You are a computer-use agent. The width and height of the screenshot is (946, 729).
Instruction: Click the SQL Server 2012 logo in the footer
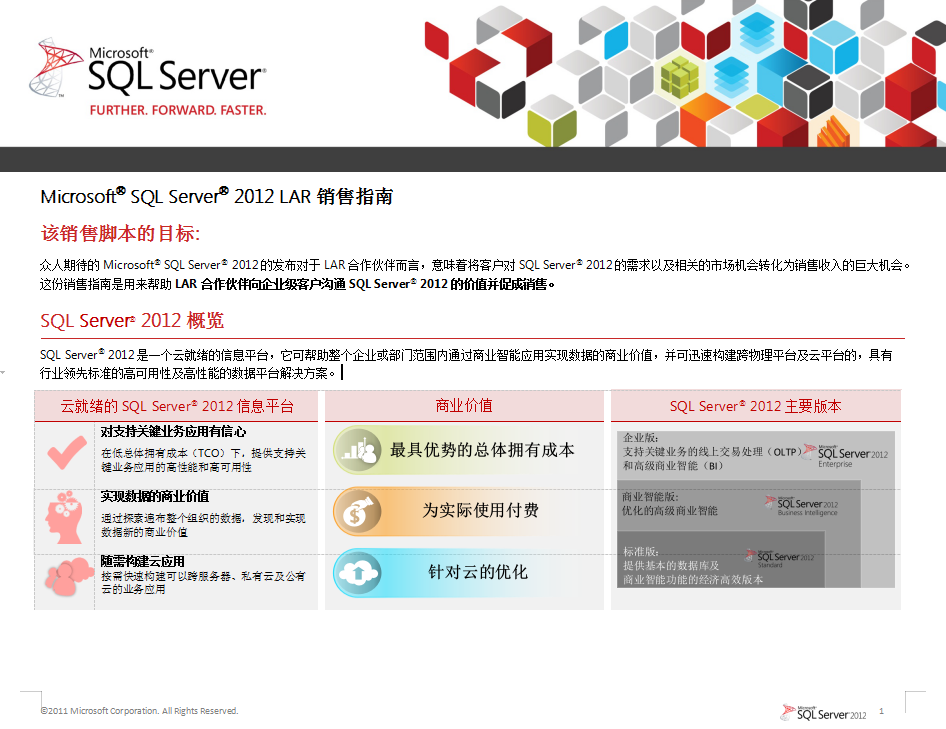click(x=823, y=711)
